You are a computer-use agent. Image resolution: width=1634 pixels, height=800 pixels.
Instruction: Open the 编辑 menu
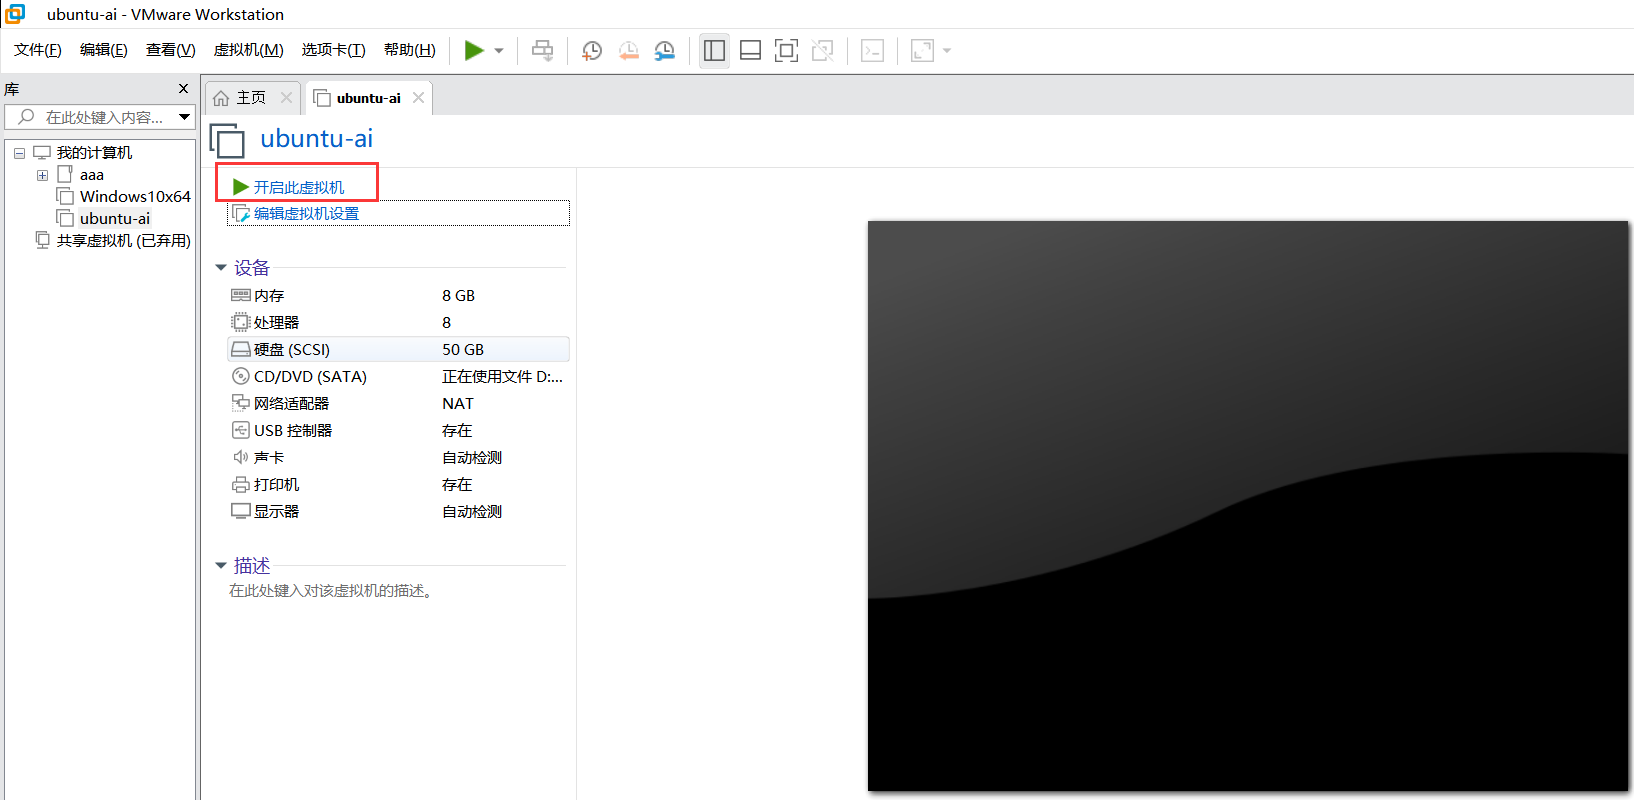(104, 50)
